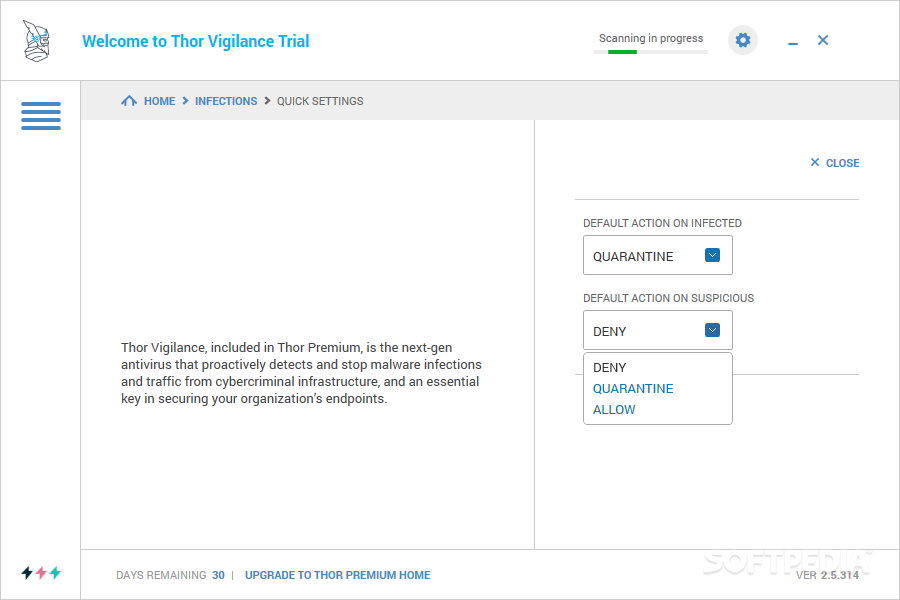Screen dimensions: 900x600
Task: Click the Thor Vigilance description paragraph
Action: pos(301,373)
